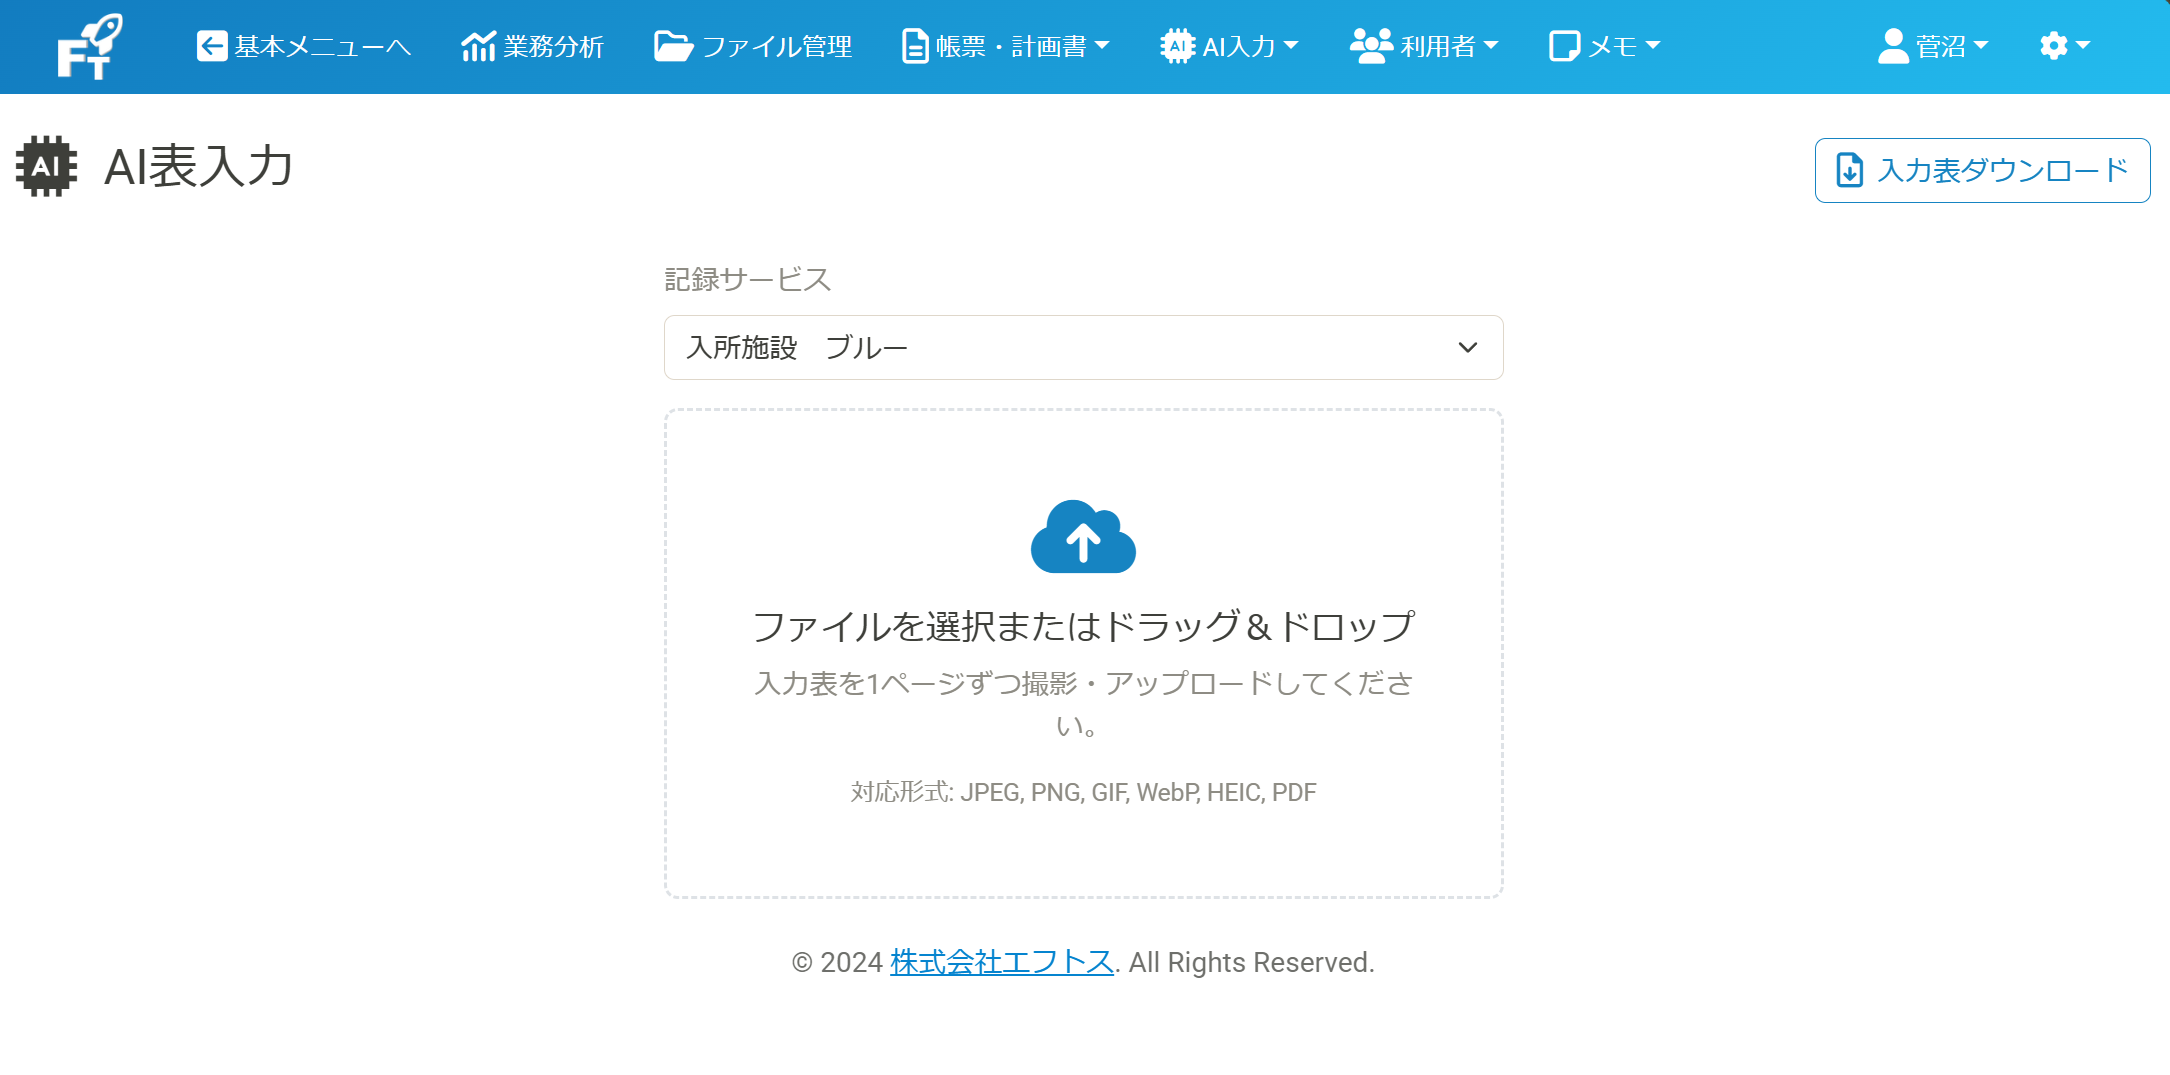Click the cloud upload icon
Viewport: 2170px width, 1075px height.
pyautogui.click(x=1081, y=537)
